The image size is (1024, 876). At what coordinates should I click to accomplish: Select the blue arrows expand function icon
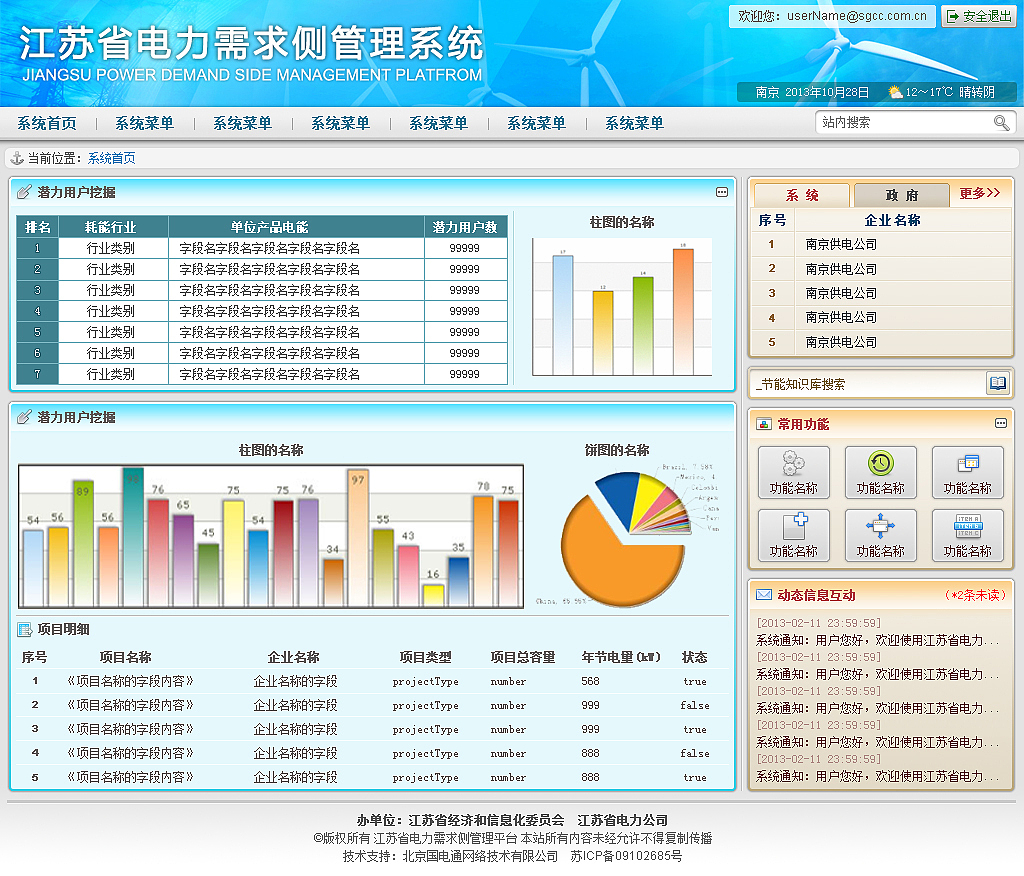click(x=881, y=527)
